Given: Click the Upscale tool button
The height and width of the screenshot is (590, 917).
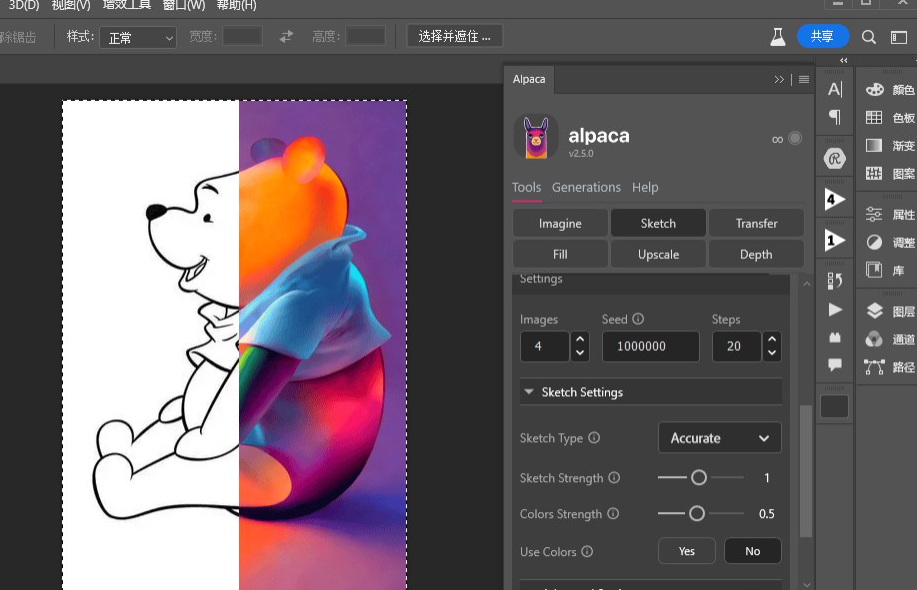Looking at the screenshot, I should (x=658, y=254).
